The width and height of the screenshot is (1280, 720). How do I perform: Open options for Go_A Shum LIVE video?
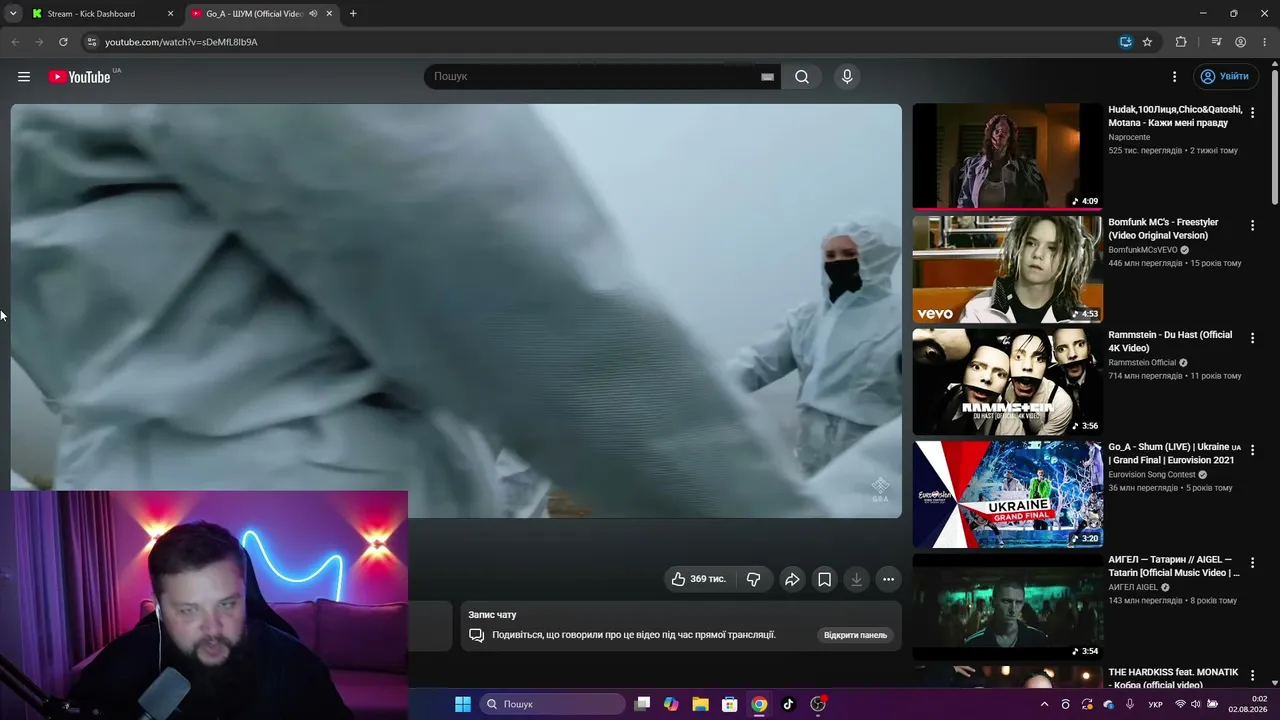pyautogui.click(x=1252, y=451)
